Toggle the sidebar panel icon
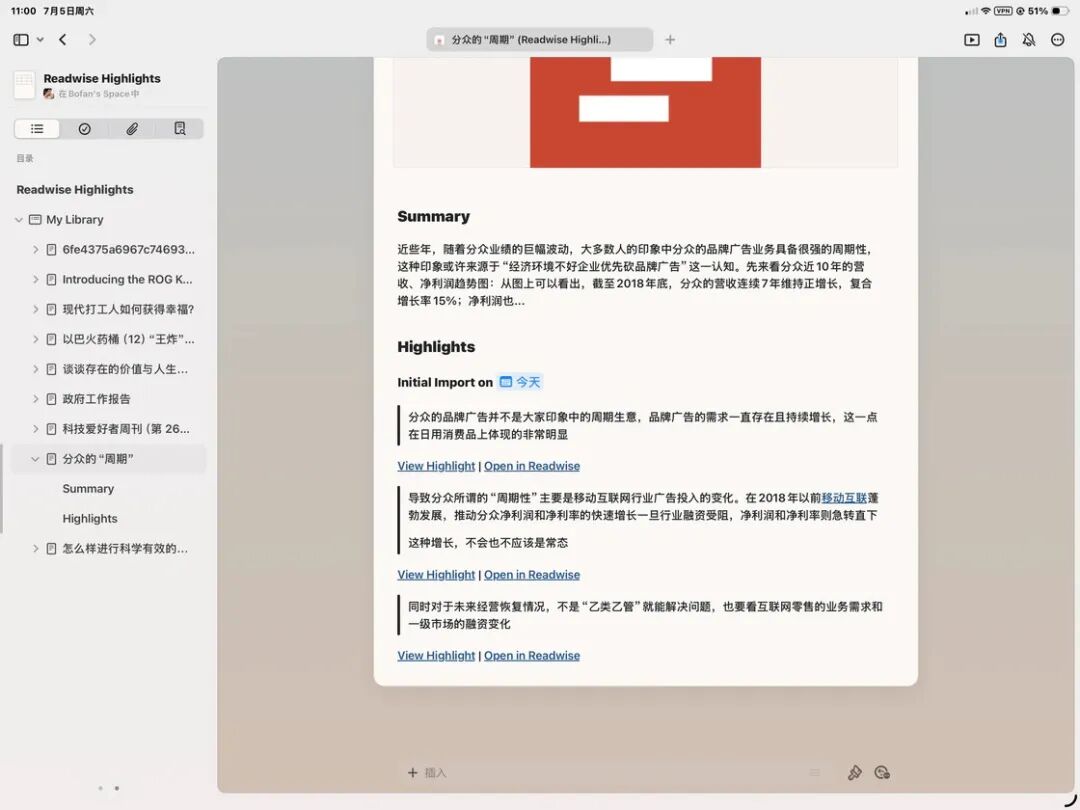 tap(21, 40)
